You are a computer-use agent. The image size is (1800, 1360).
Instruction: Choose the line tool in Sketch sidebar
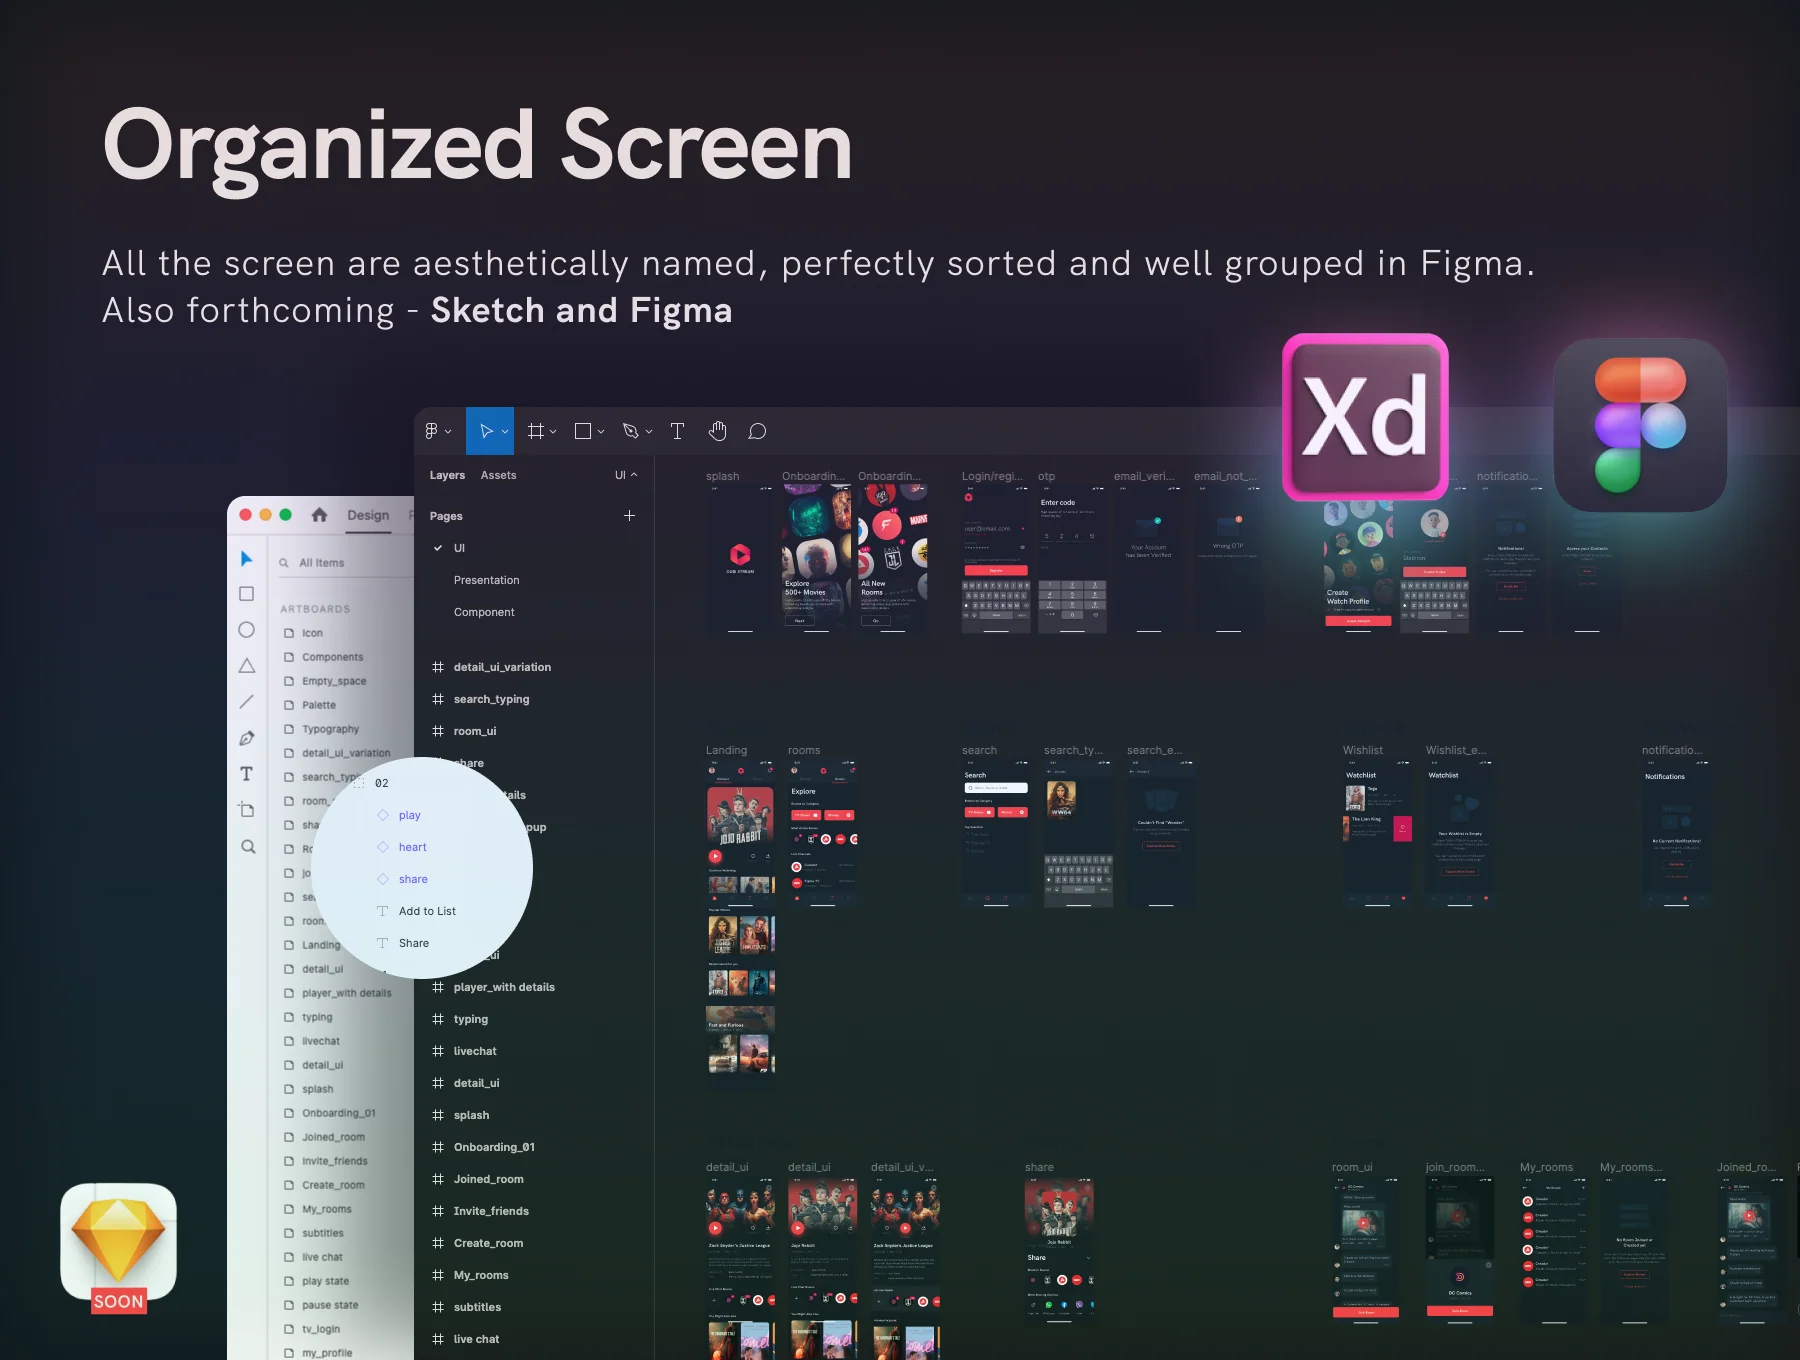(x=246, y=702)
